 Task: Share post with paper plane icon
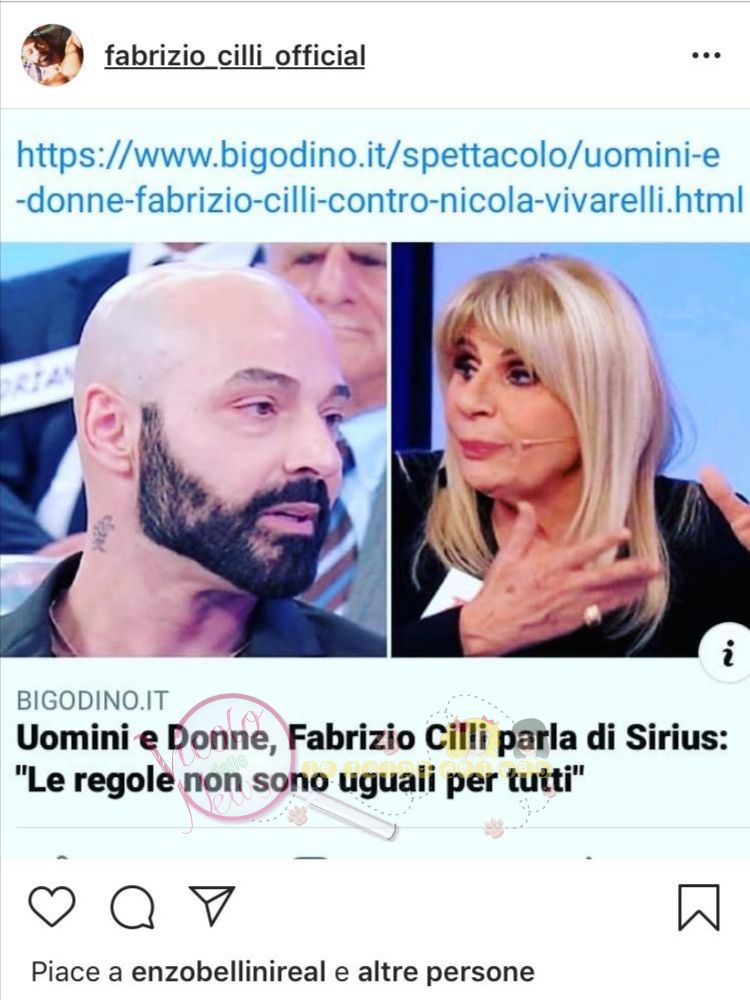212,905
